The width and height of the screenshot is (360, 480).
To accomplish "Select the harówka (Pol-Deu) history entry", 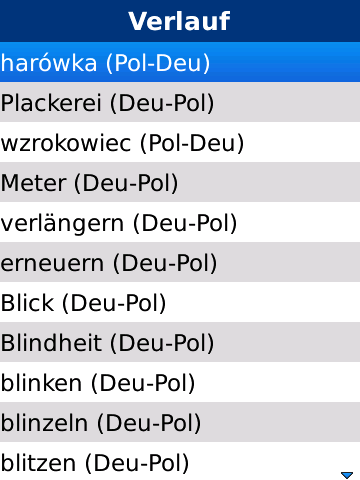I will 180,62.
